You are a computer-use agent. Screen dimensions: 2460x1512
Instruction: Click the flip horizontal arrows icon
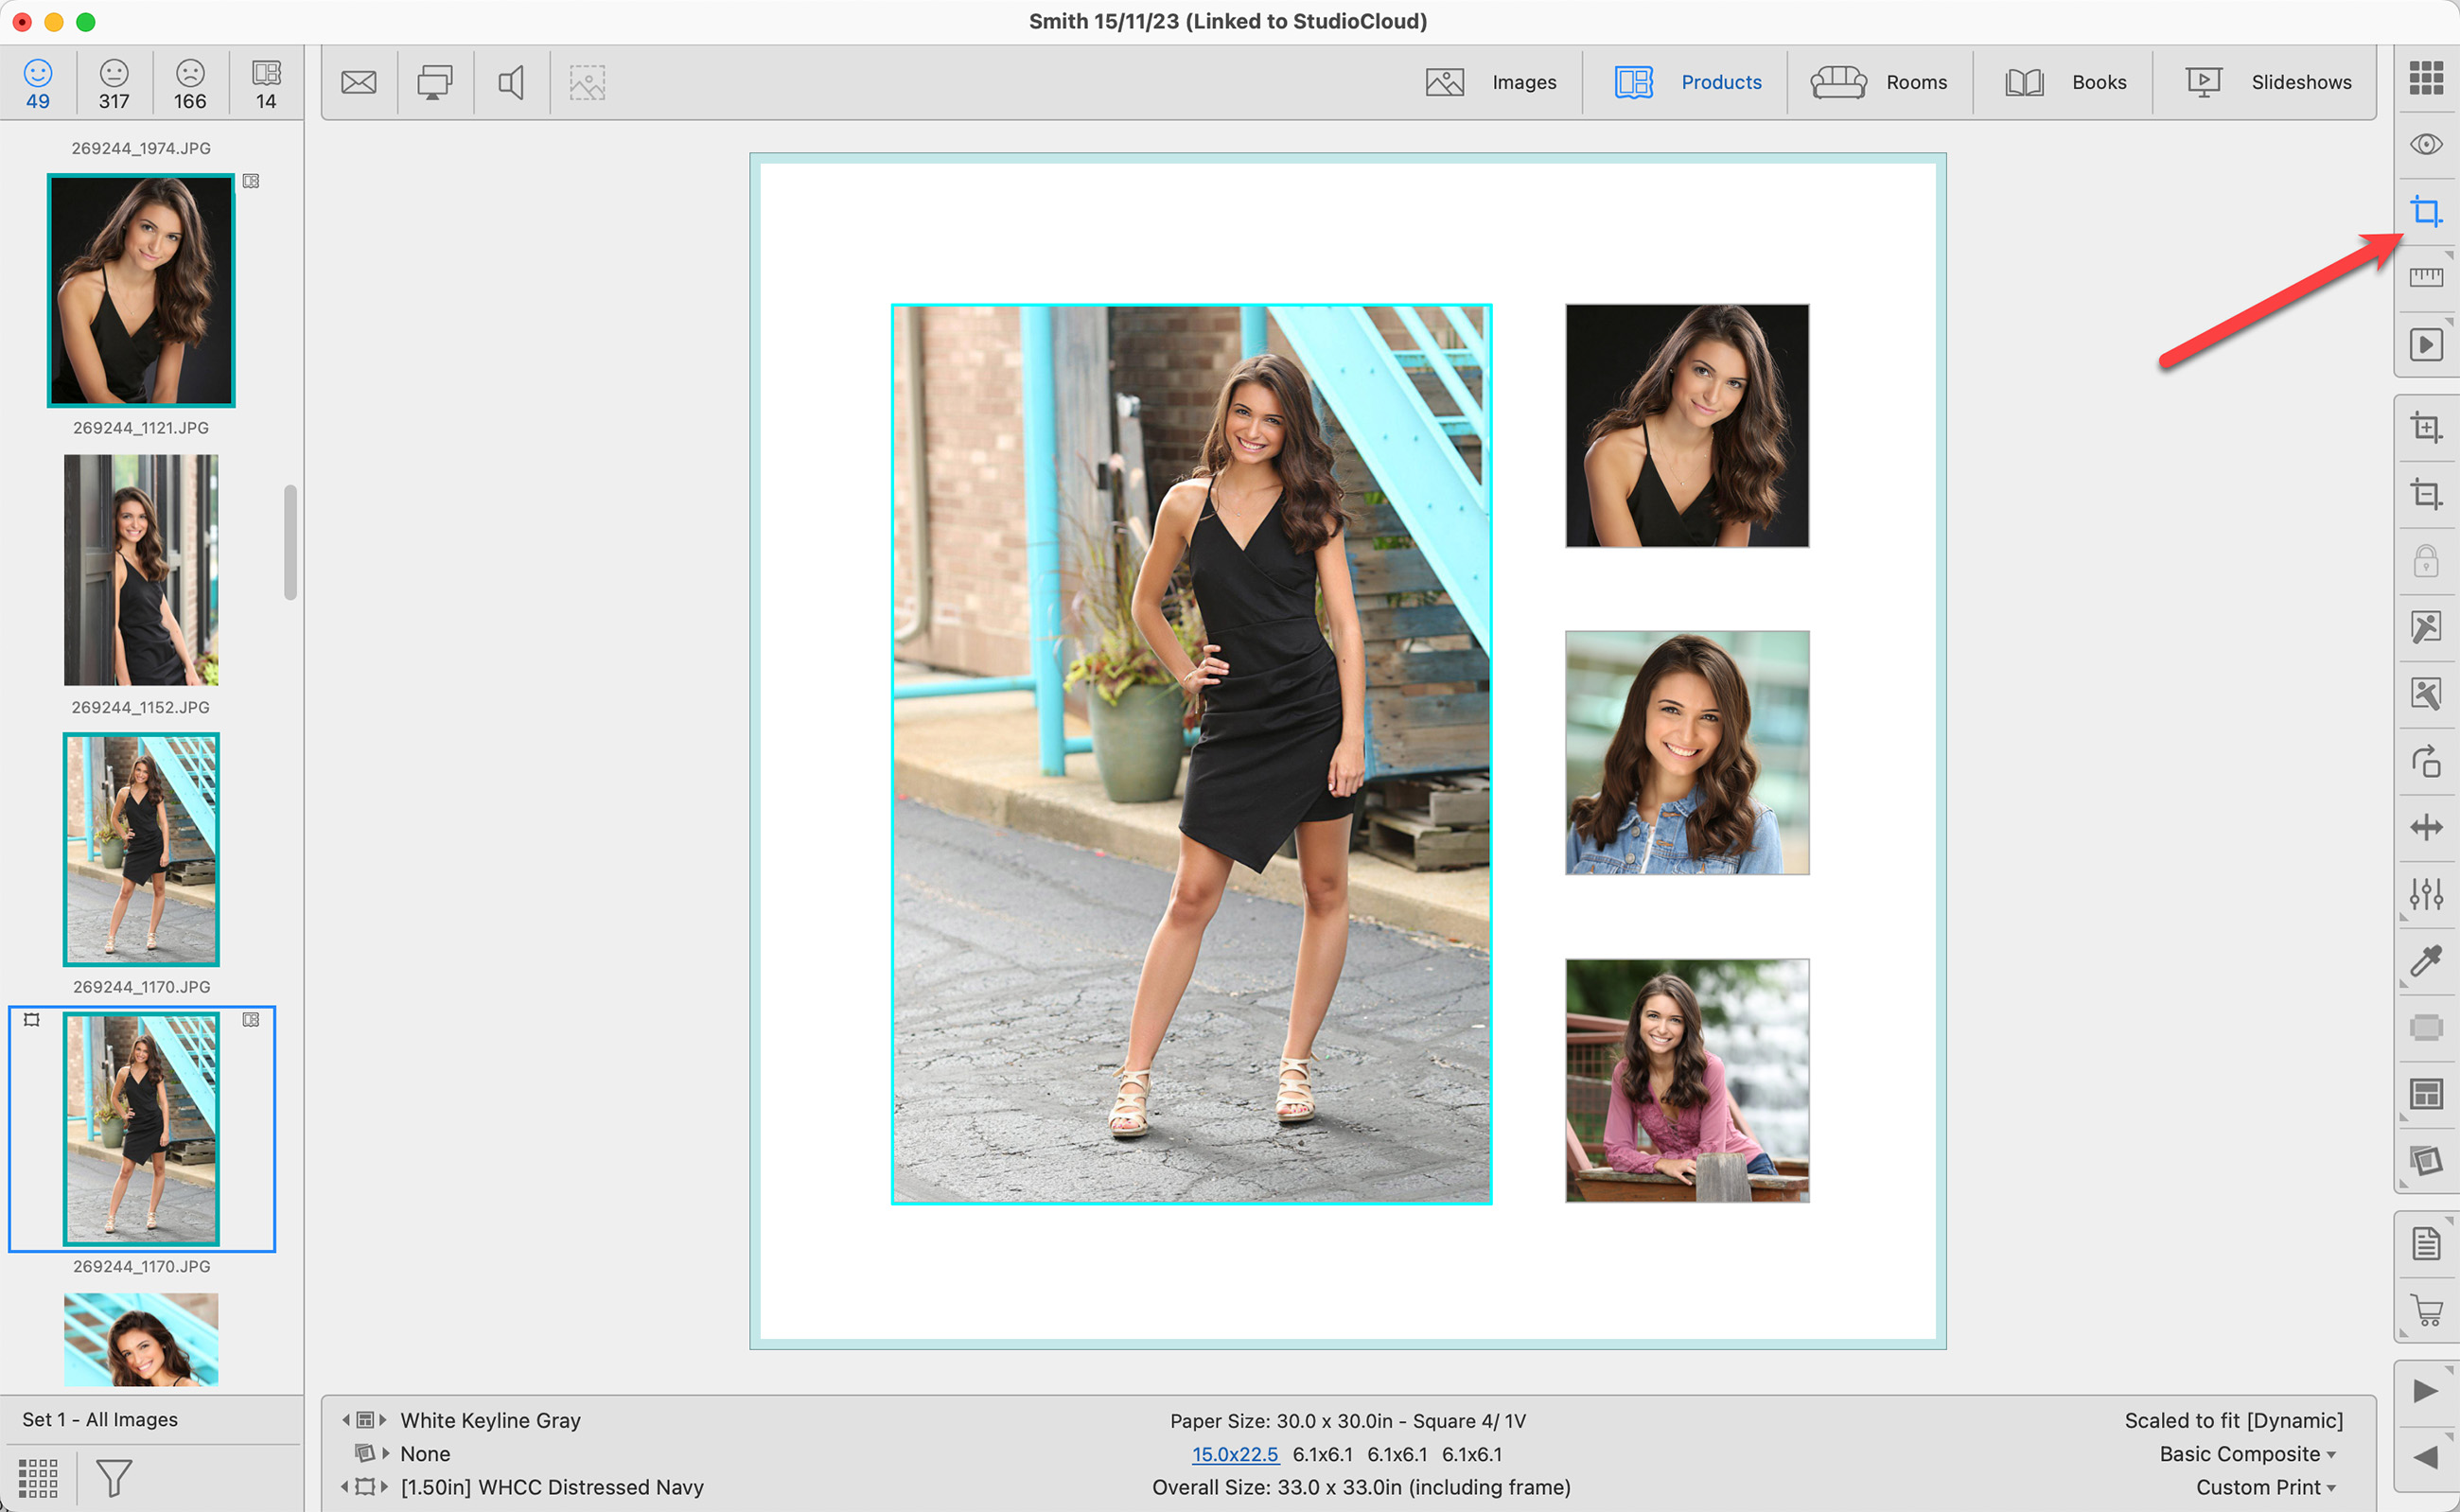click(x=2425, y=827)
